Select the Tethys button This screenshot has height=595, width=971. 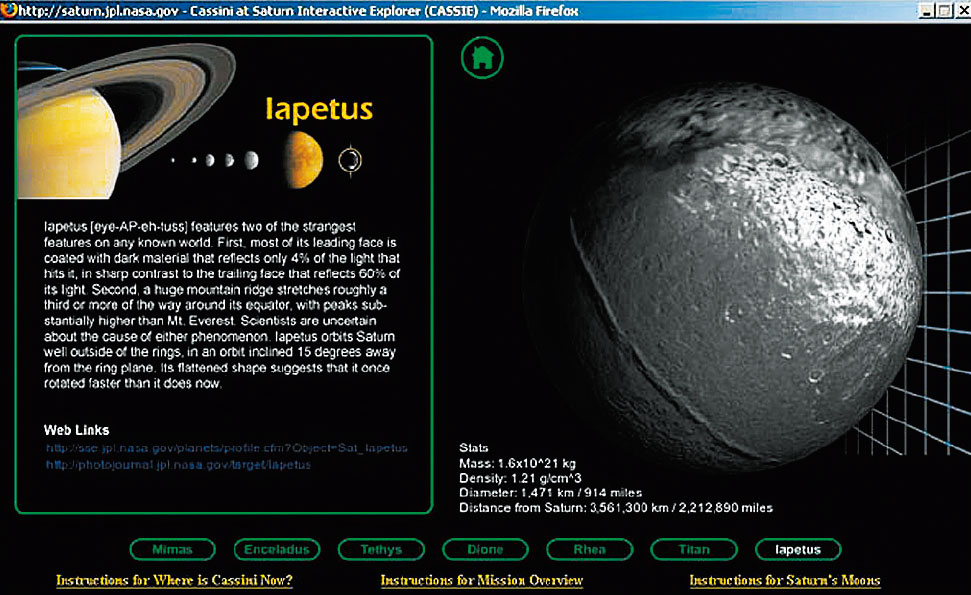pyautogui.click(x=381, y=550)
